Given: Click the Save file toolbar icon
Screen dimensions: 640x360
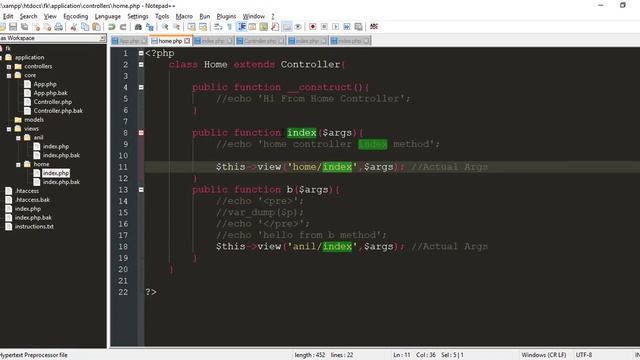Looking at the screenshot, I should [13, 27].
